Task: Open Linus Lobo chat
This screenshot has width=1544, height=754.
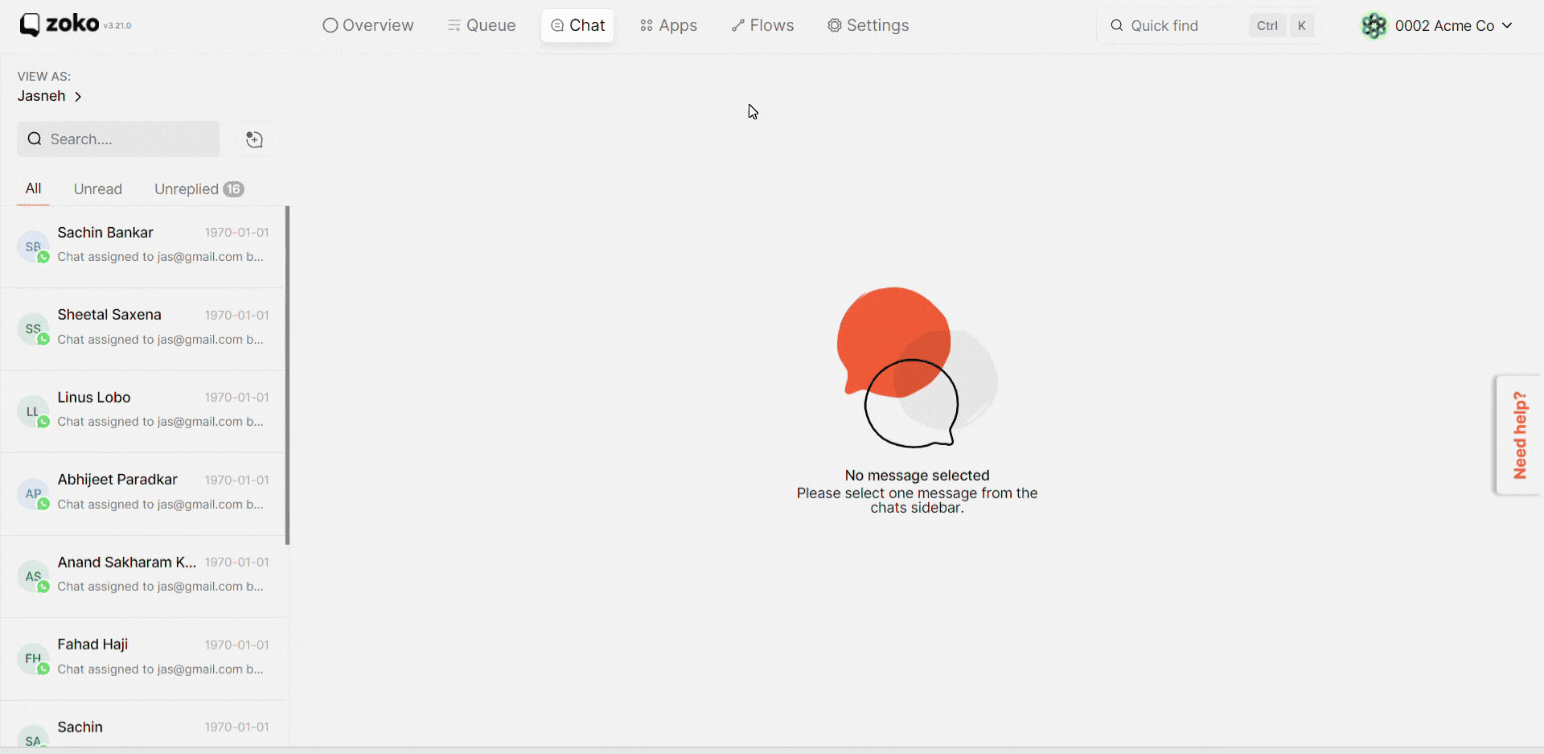Action: 143,411
